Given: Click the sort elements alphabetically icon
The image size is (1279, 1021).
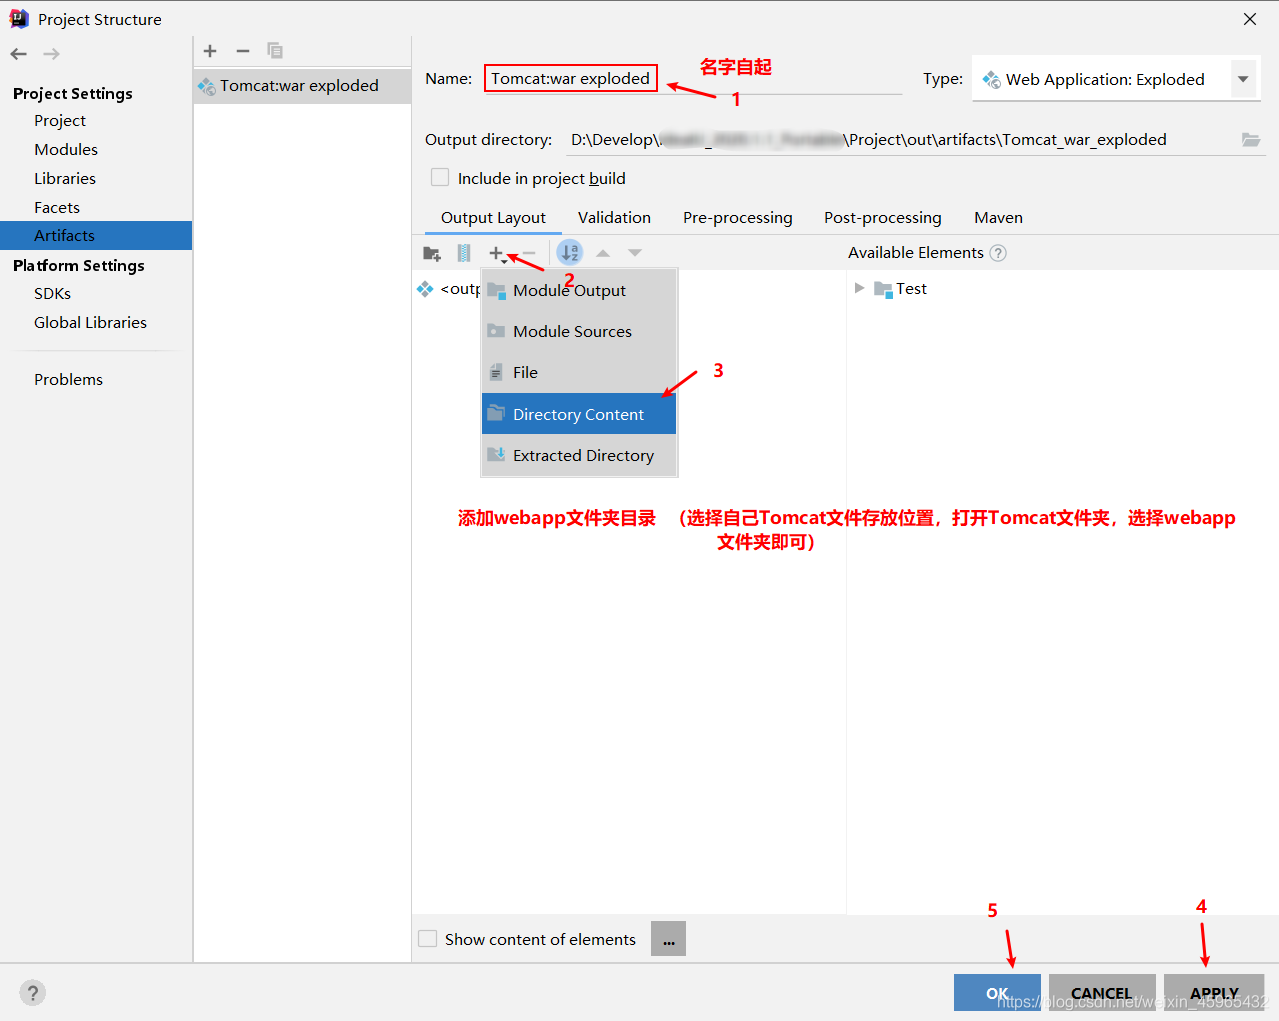Looking at the screenshot, I should tap(568, 253).
